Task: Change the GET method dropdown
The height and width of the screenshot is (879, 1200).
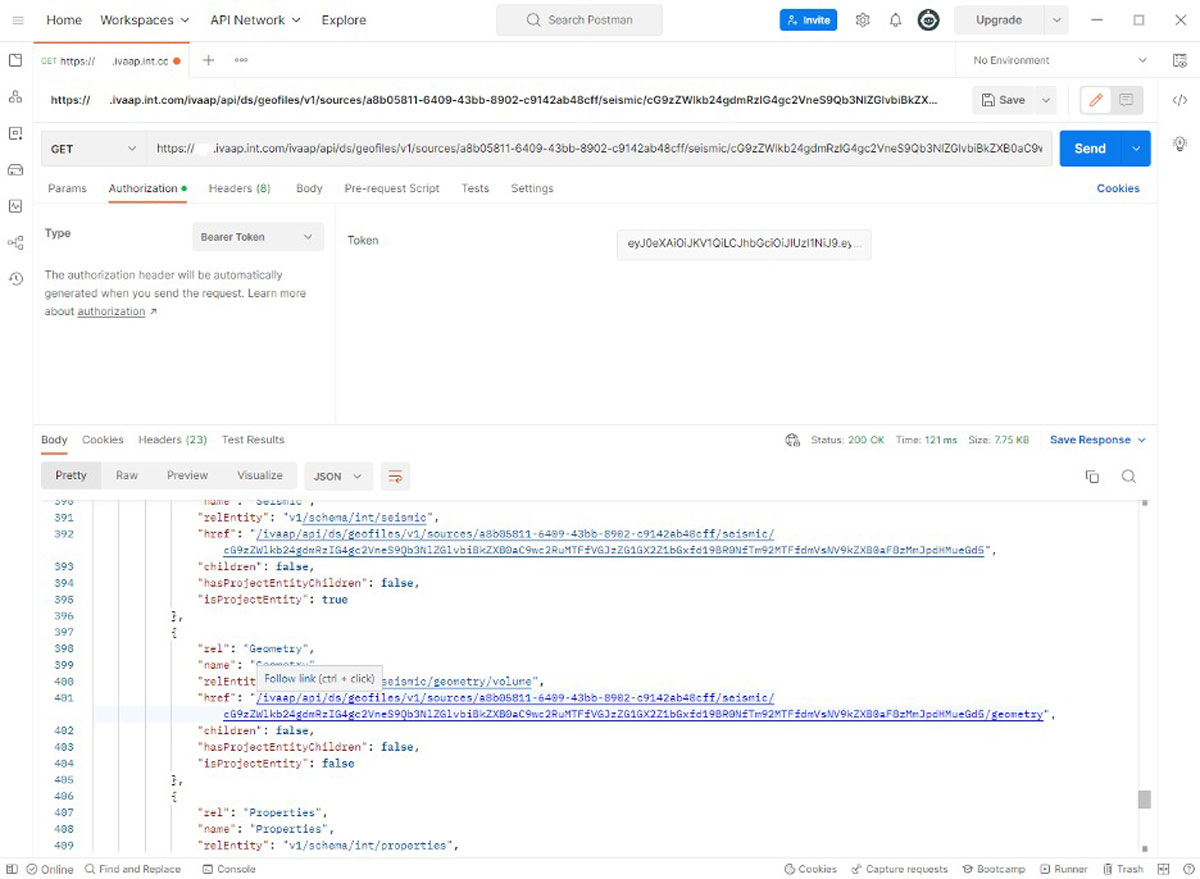Action: point(94,149)
